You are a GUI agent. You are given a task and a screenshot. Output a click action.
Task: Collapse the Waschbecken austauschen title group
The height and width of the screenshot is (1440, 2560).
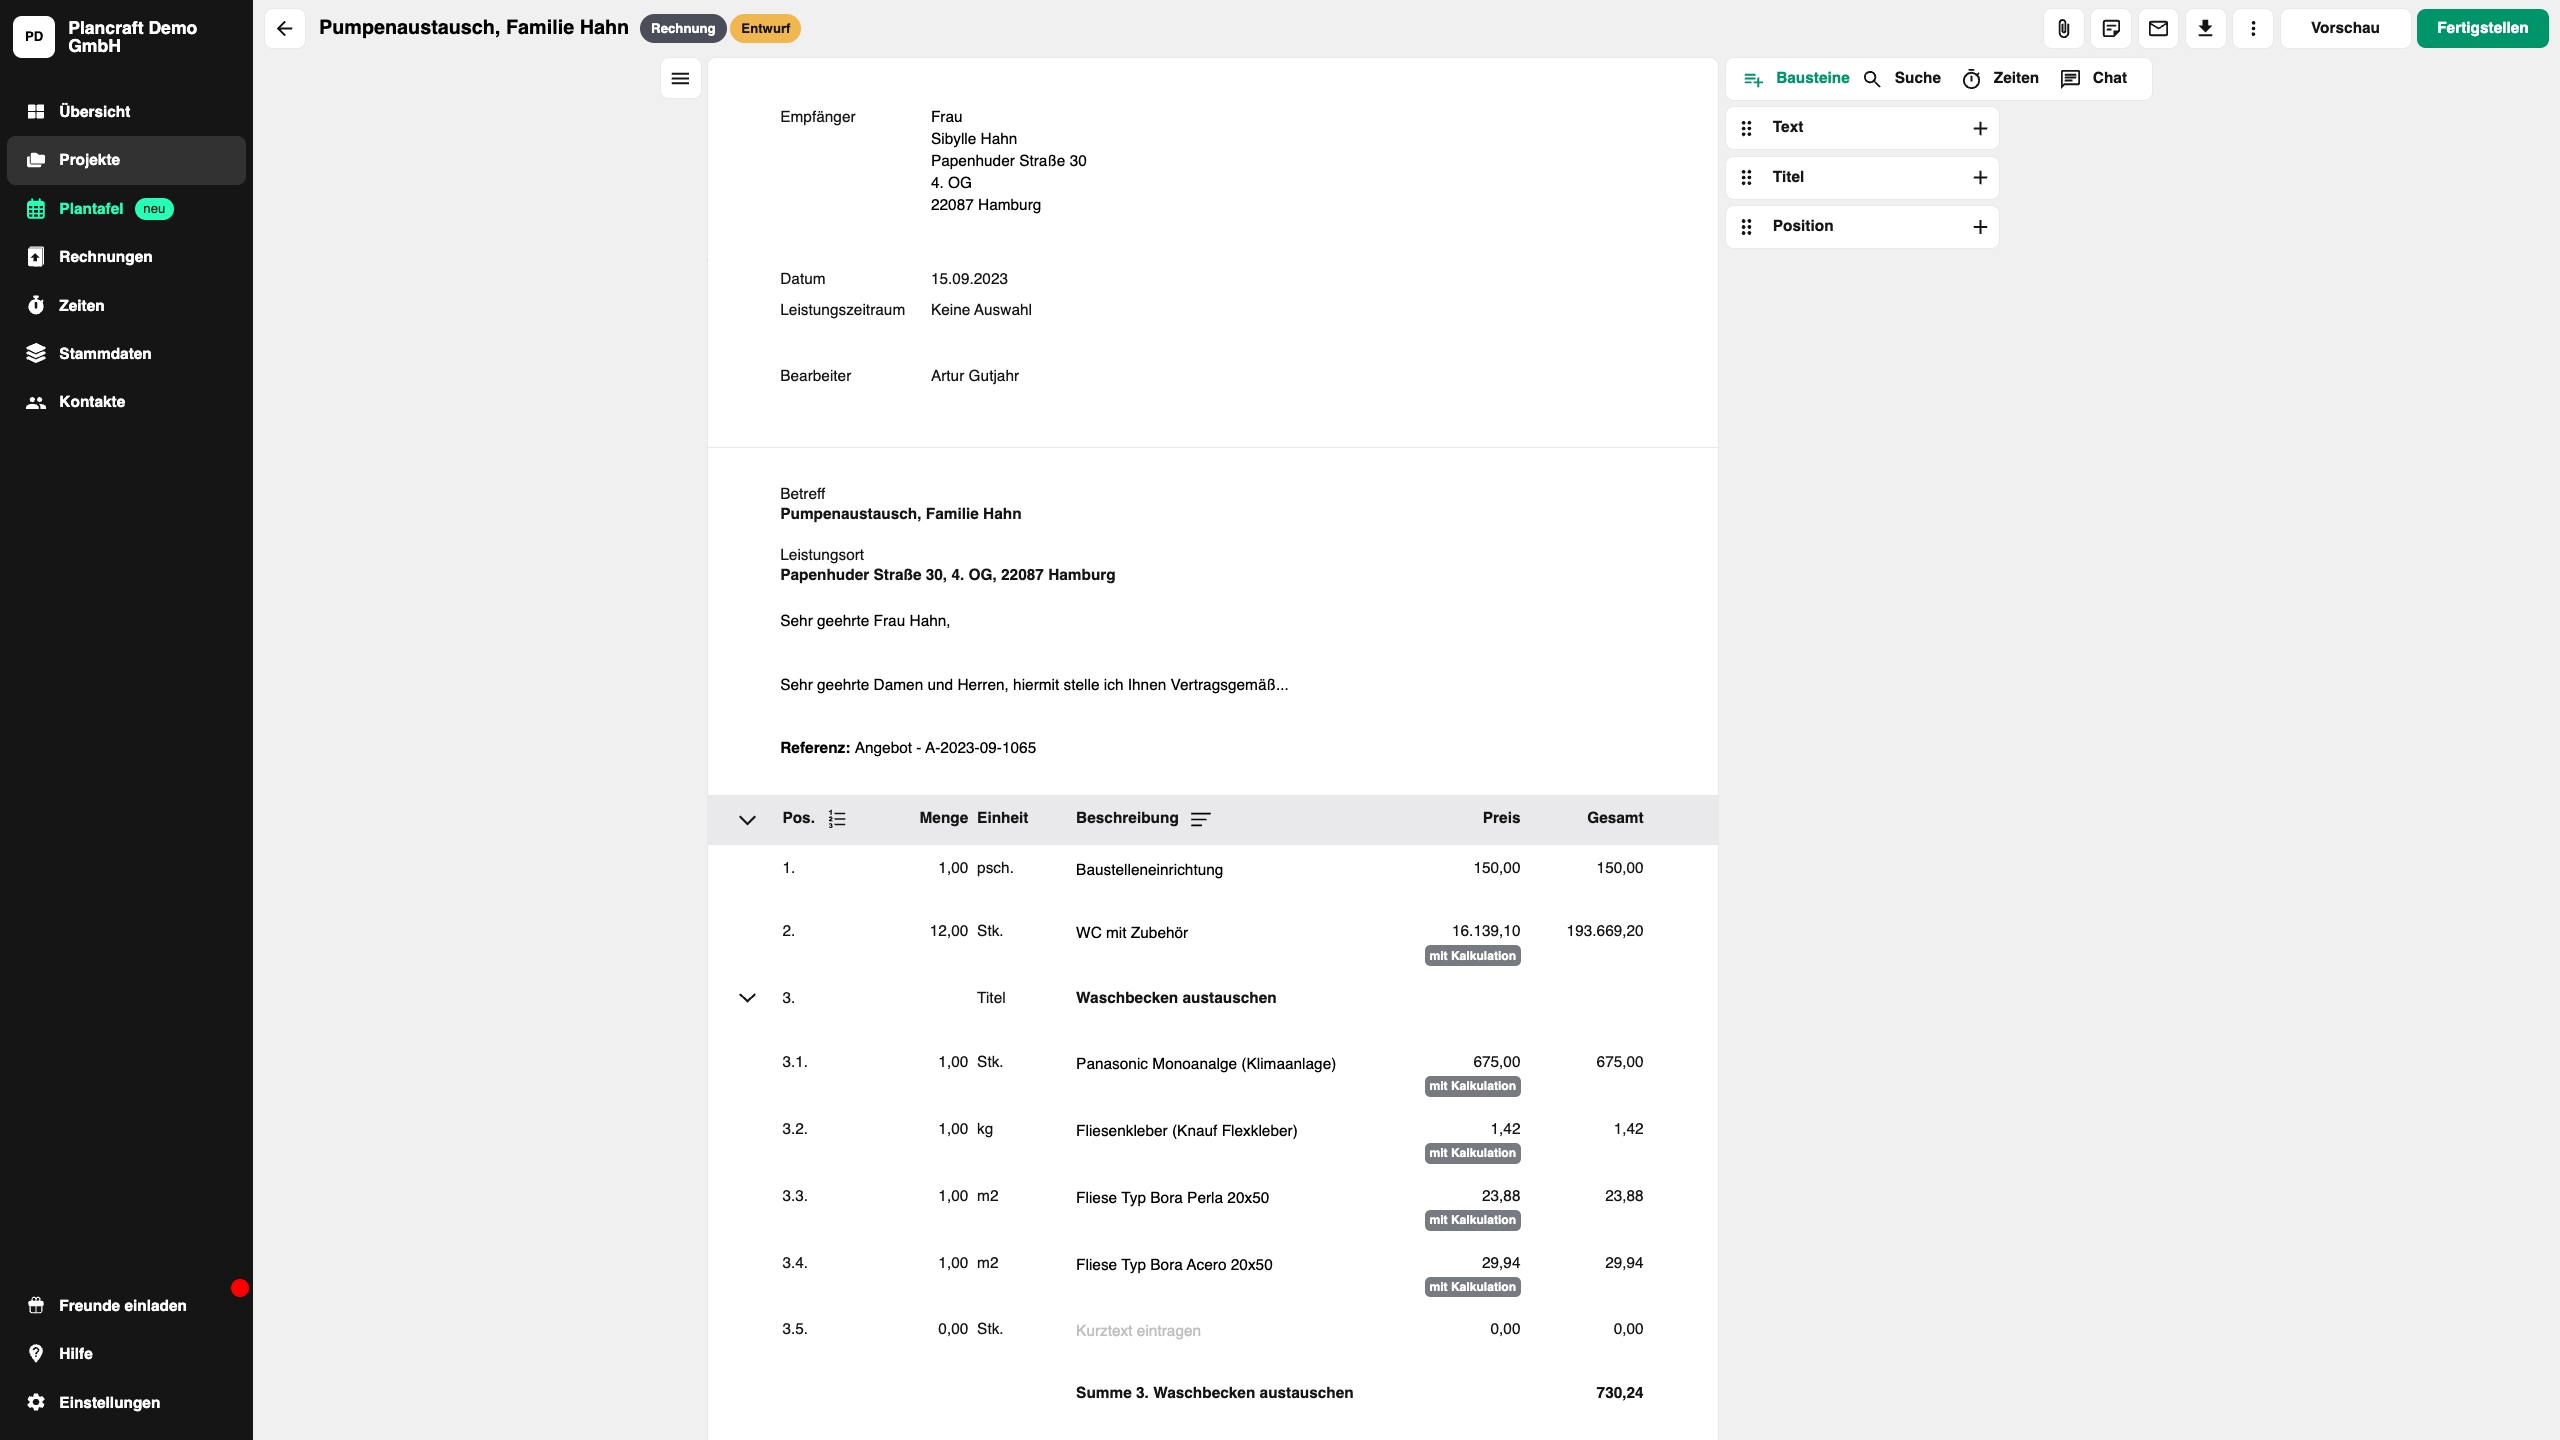tap(747, 998)
